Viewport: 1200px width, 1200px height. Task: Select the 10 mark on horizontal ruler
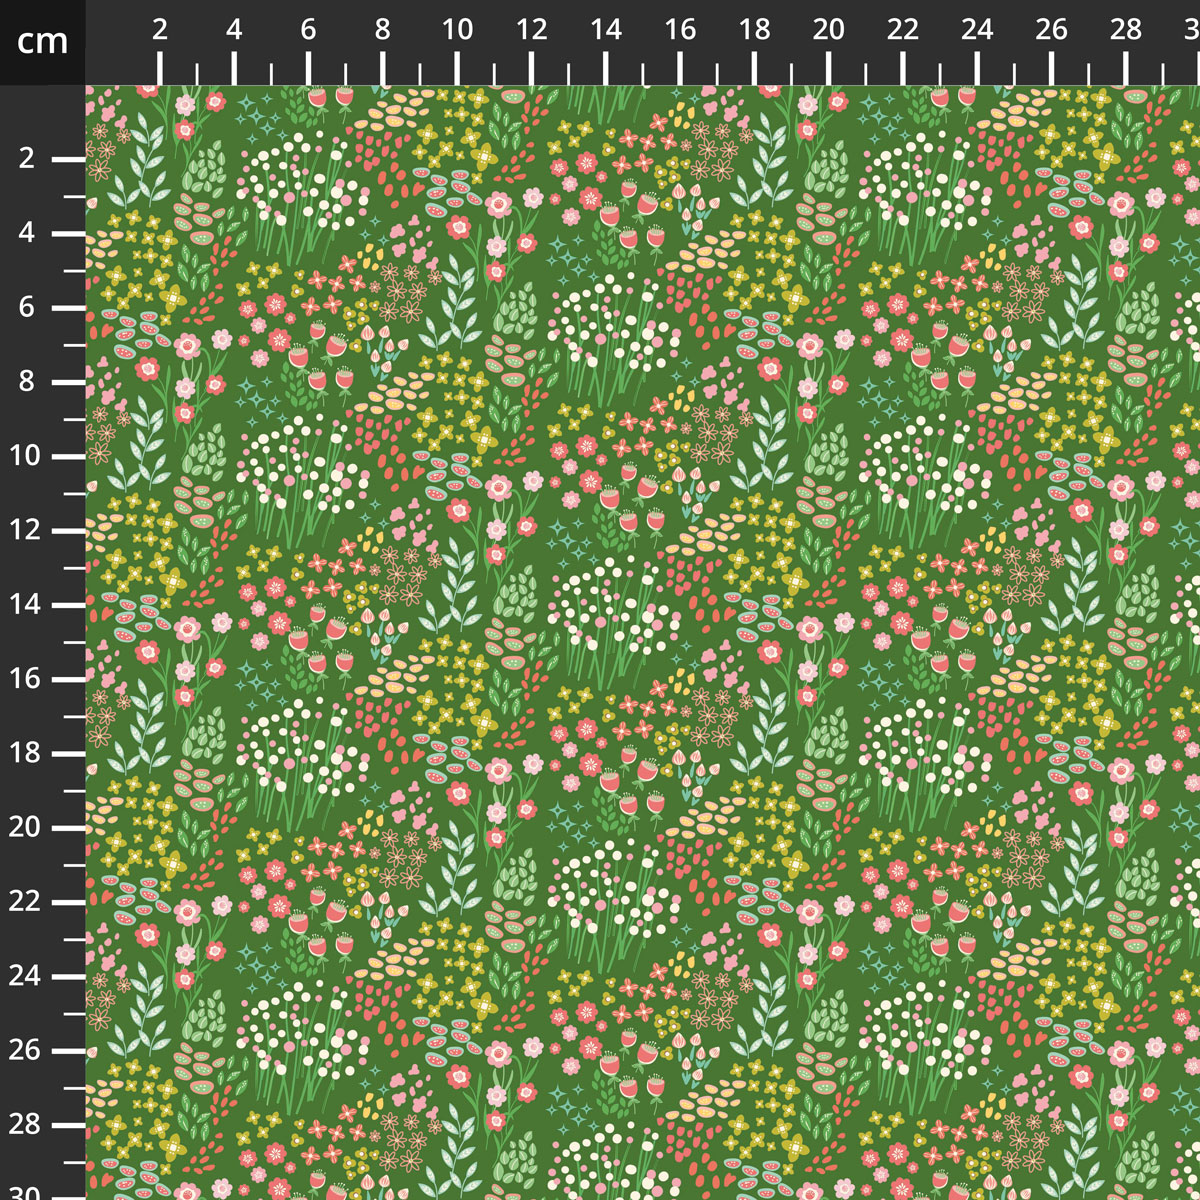(x=457, y=30)
